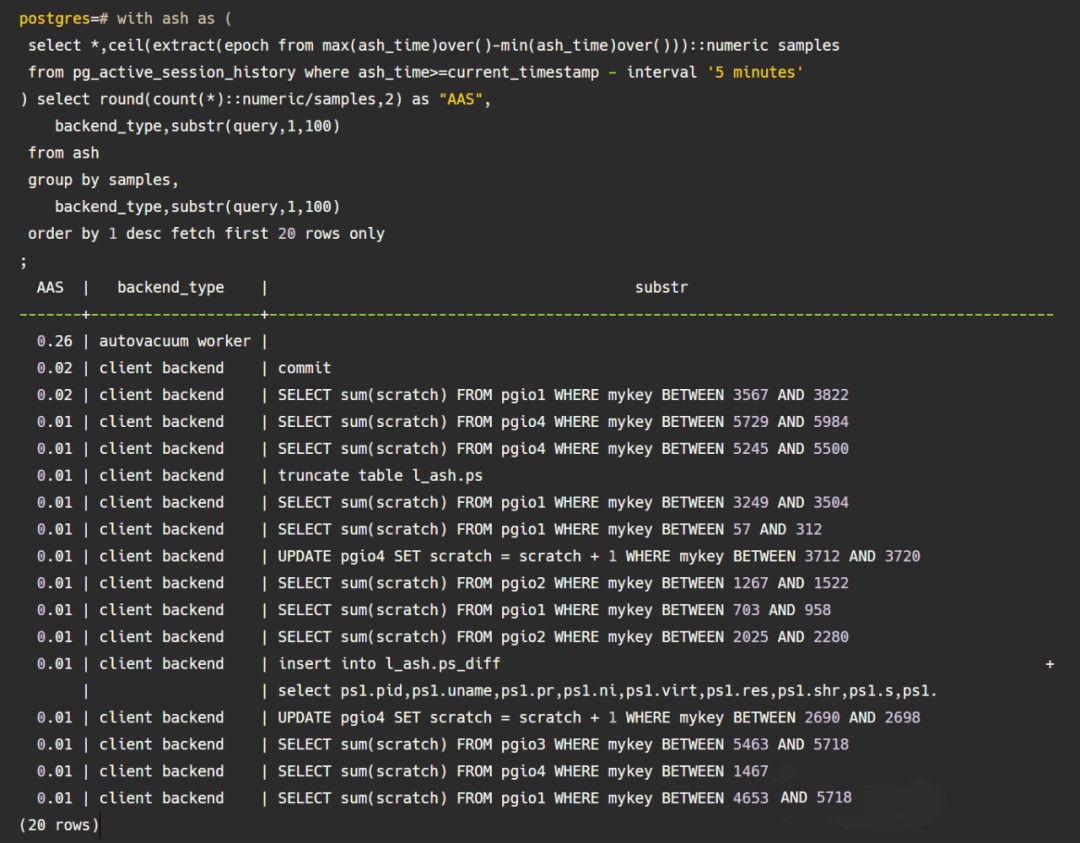1080x843 pixels.
Task: Click the order by 1 desc line
Action: [206, 234]
